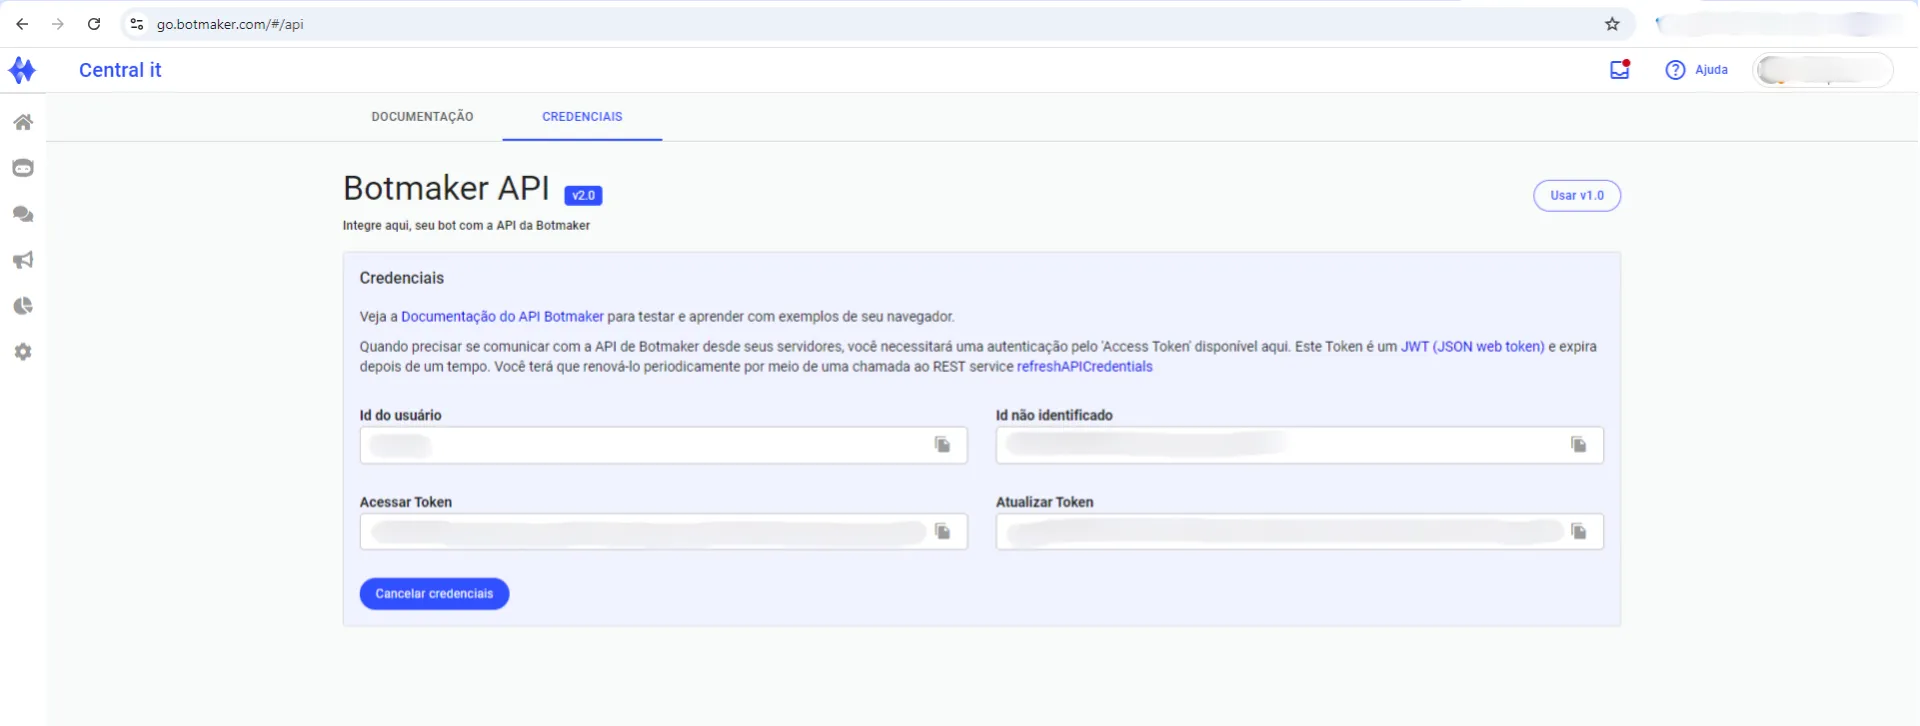Viewport: 1920px width, 726px height.
Task: Open the Campaigns megaphone icon
Action: (23, 260)
